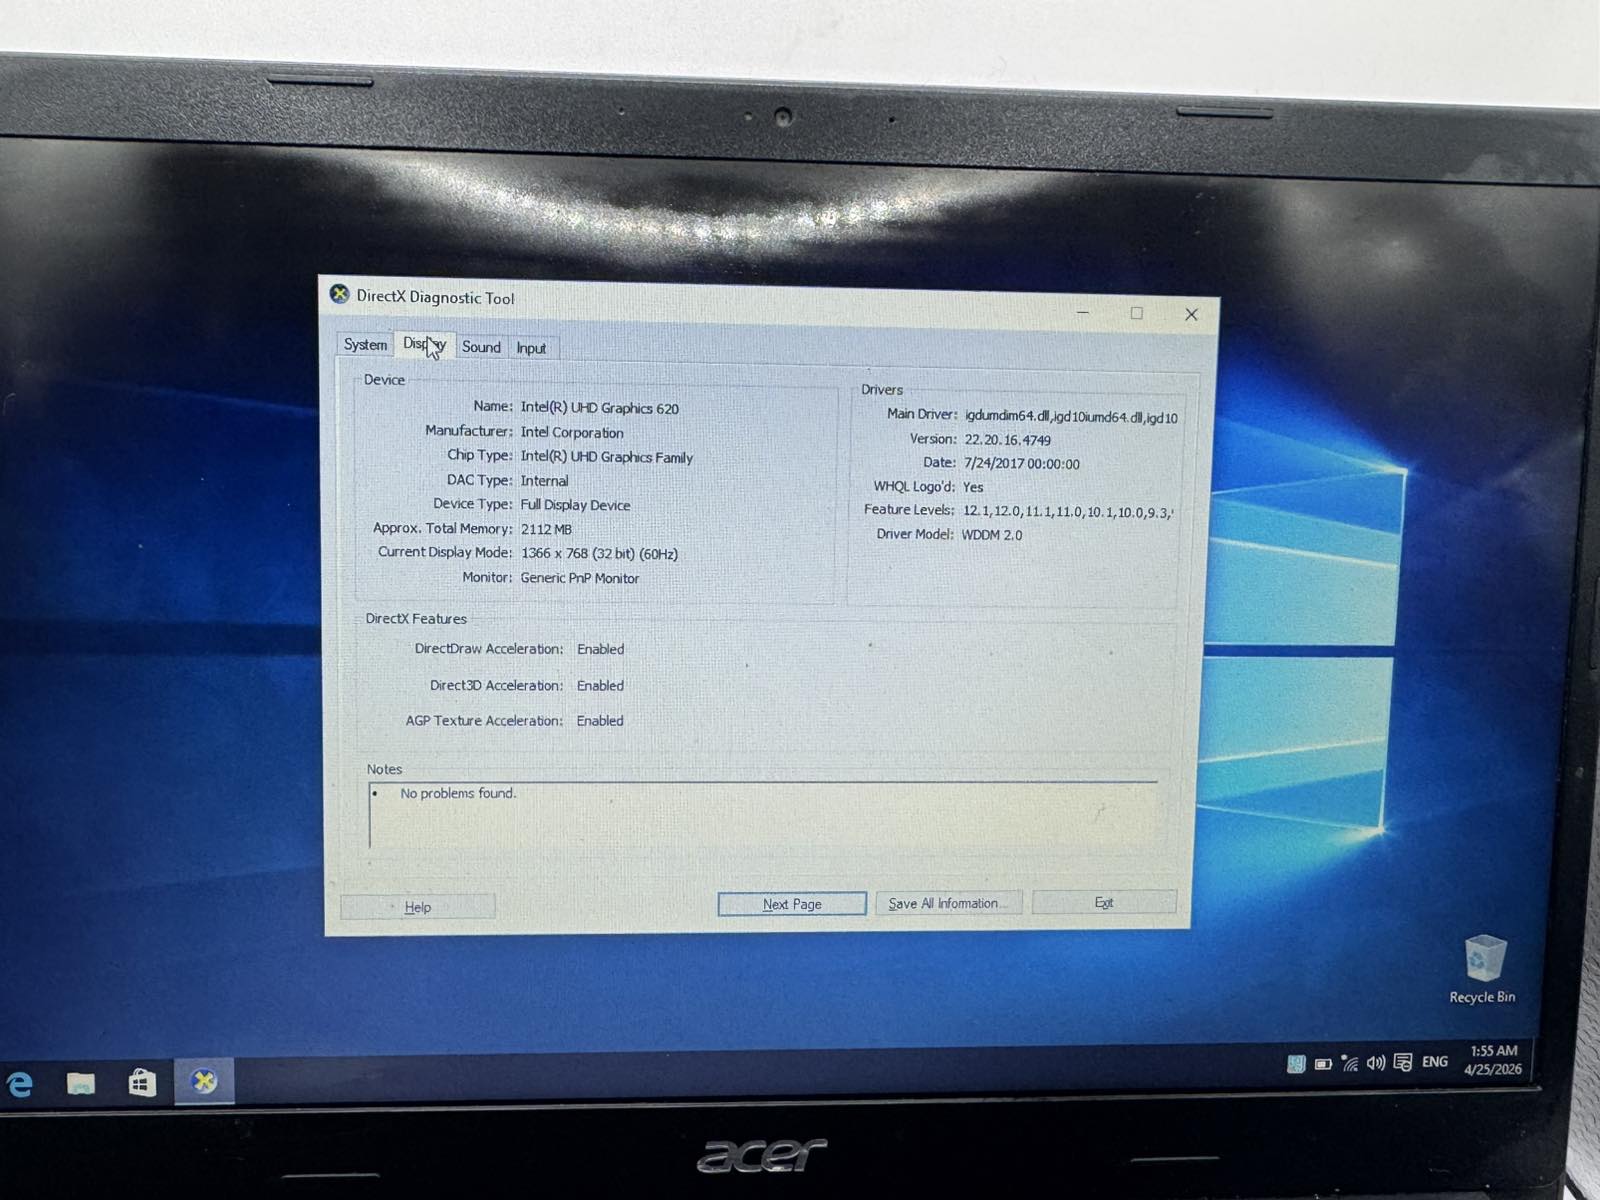Open the Action Center notification icon
The height and width of the screenshot is (1200, 1600).
pyautogui.click(x=1403, y=1063)
